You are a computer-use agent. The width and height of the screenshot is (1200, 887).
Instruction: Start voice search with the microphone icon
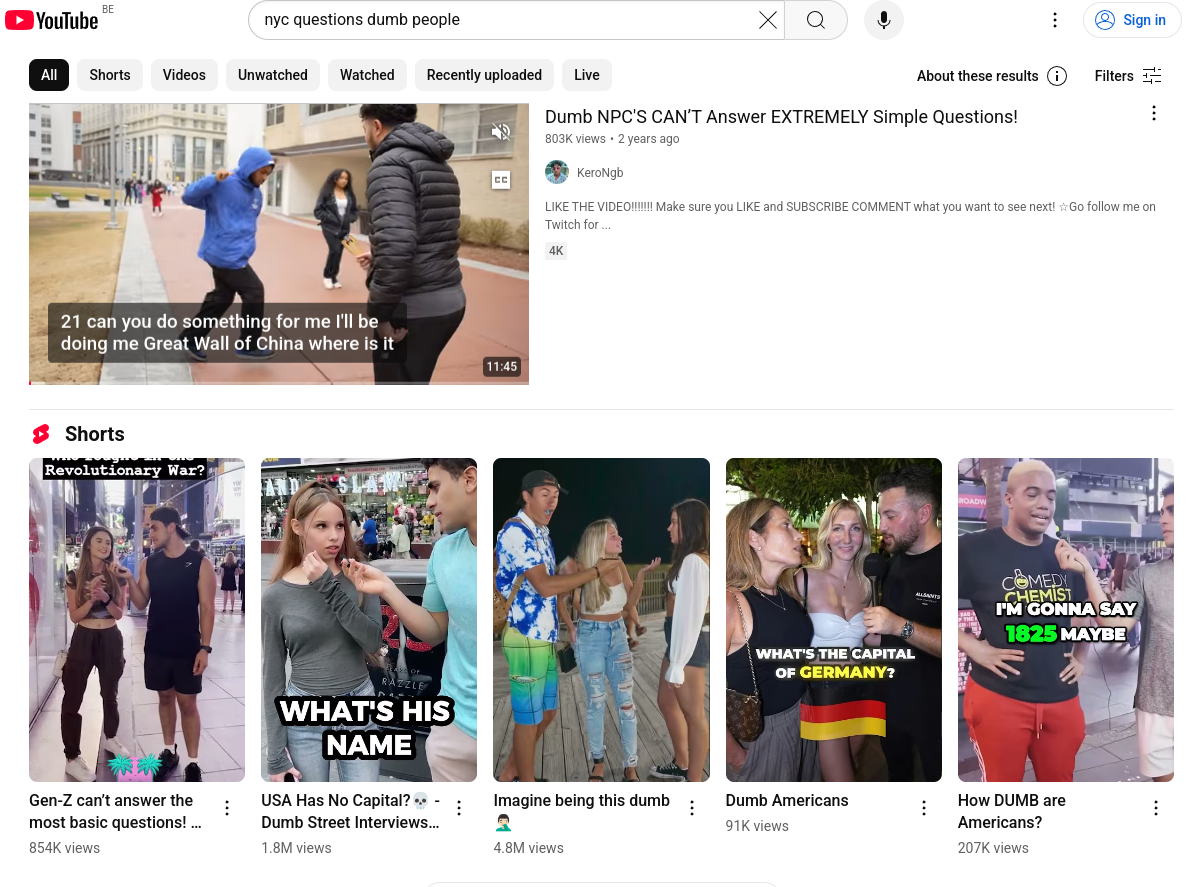click(x=884, y=20)
